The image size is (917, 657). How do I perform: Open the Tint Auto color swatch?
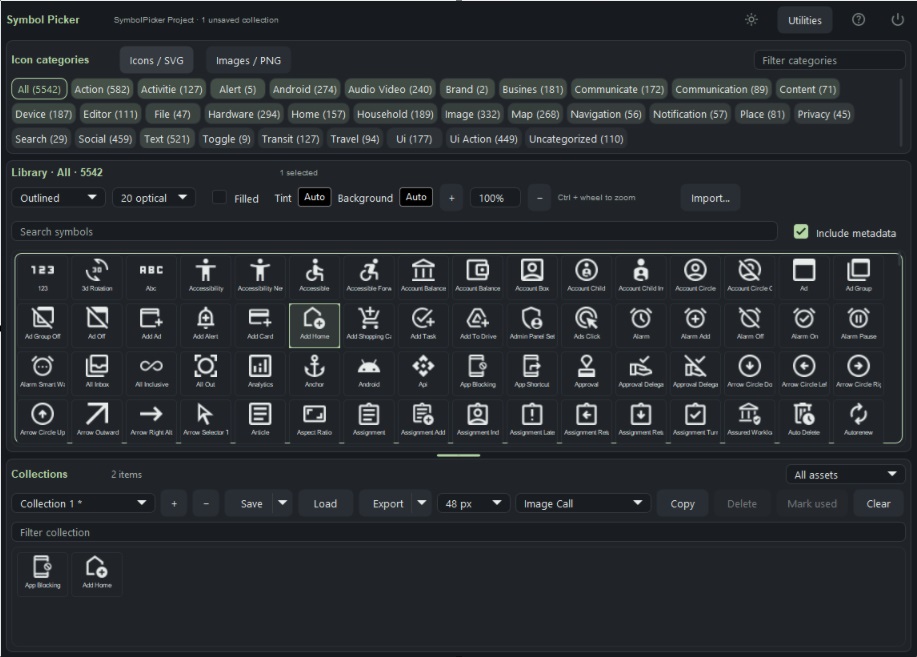click(315, 197)
